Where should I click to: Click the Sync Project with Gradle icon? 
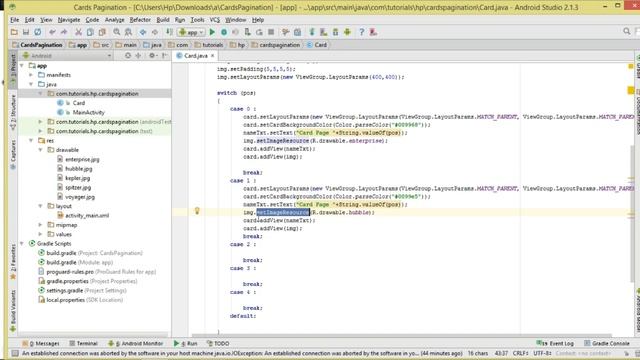312,32
